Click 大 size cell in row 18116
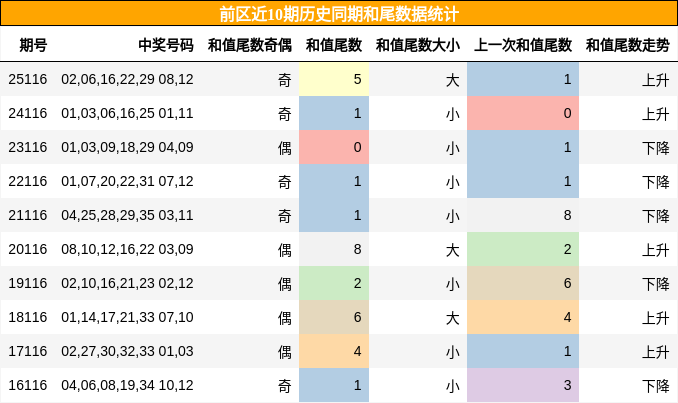Screen dimensions: 678x403 (452, 318)
